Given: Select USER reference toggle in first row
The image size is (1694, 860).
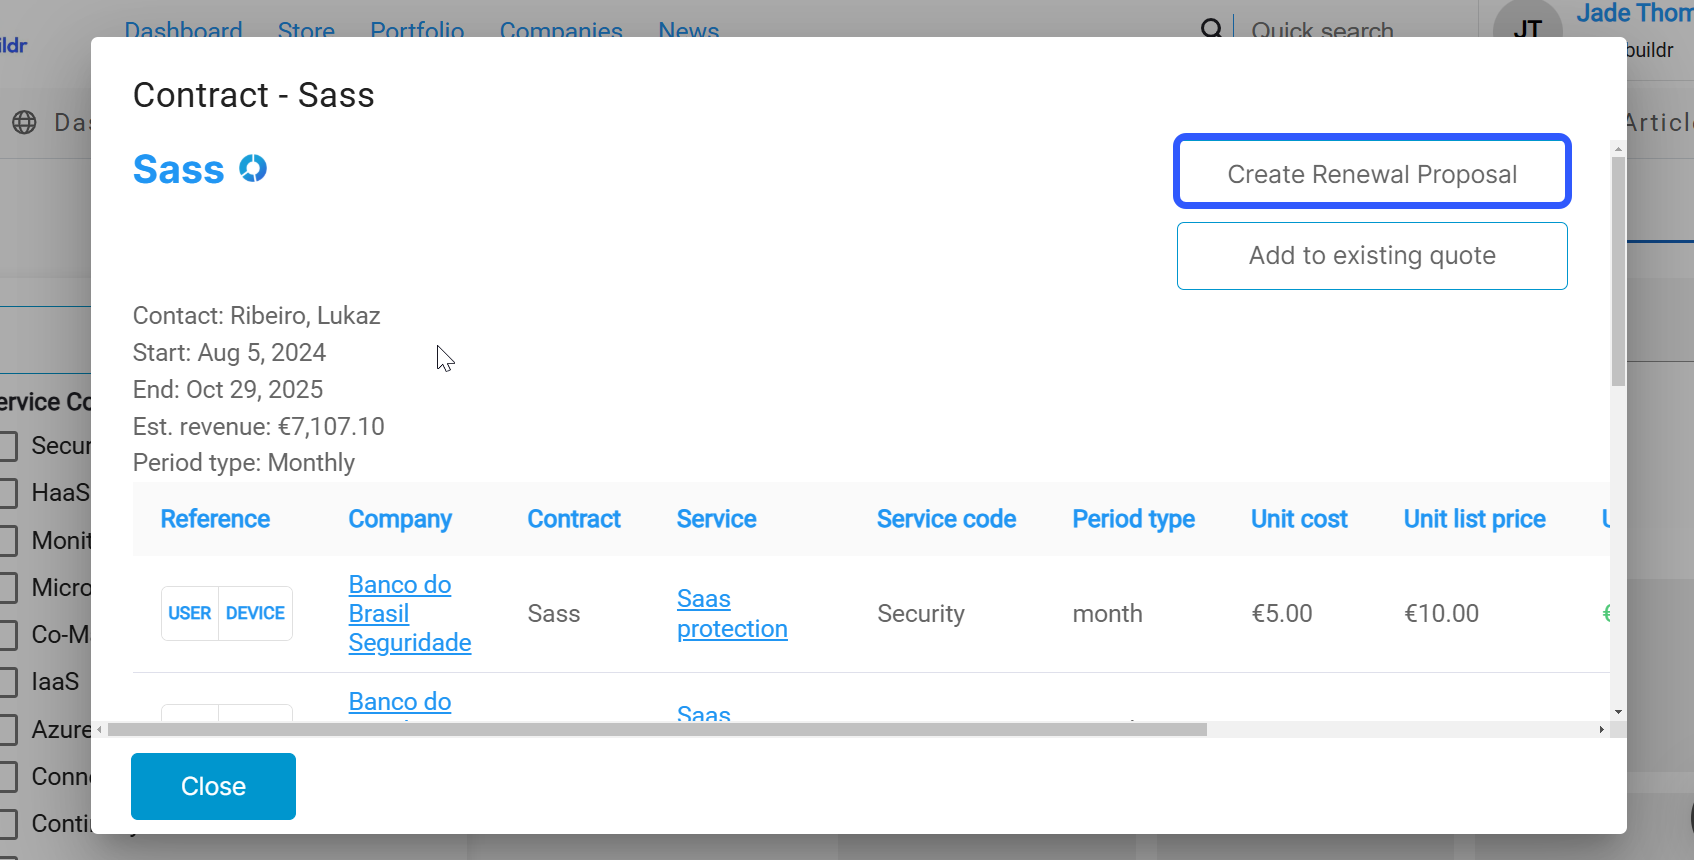Looking at the screenshot, I should [x=190, y=613].
